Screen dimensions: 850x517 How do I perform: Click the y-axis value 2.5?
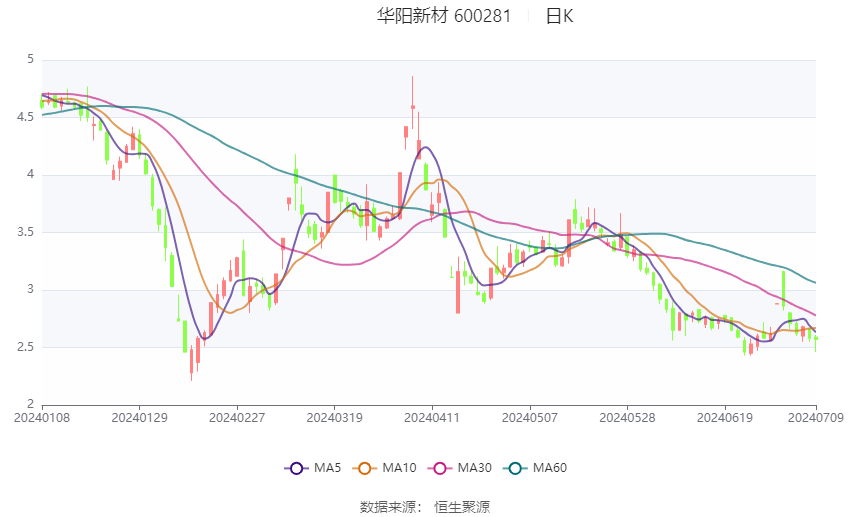pyautogui.click(x=25, y=347)
